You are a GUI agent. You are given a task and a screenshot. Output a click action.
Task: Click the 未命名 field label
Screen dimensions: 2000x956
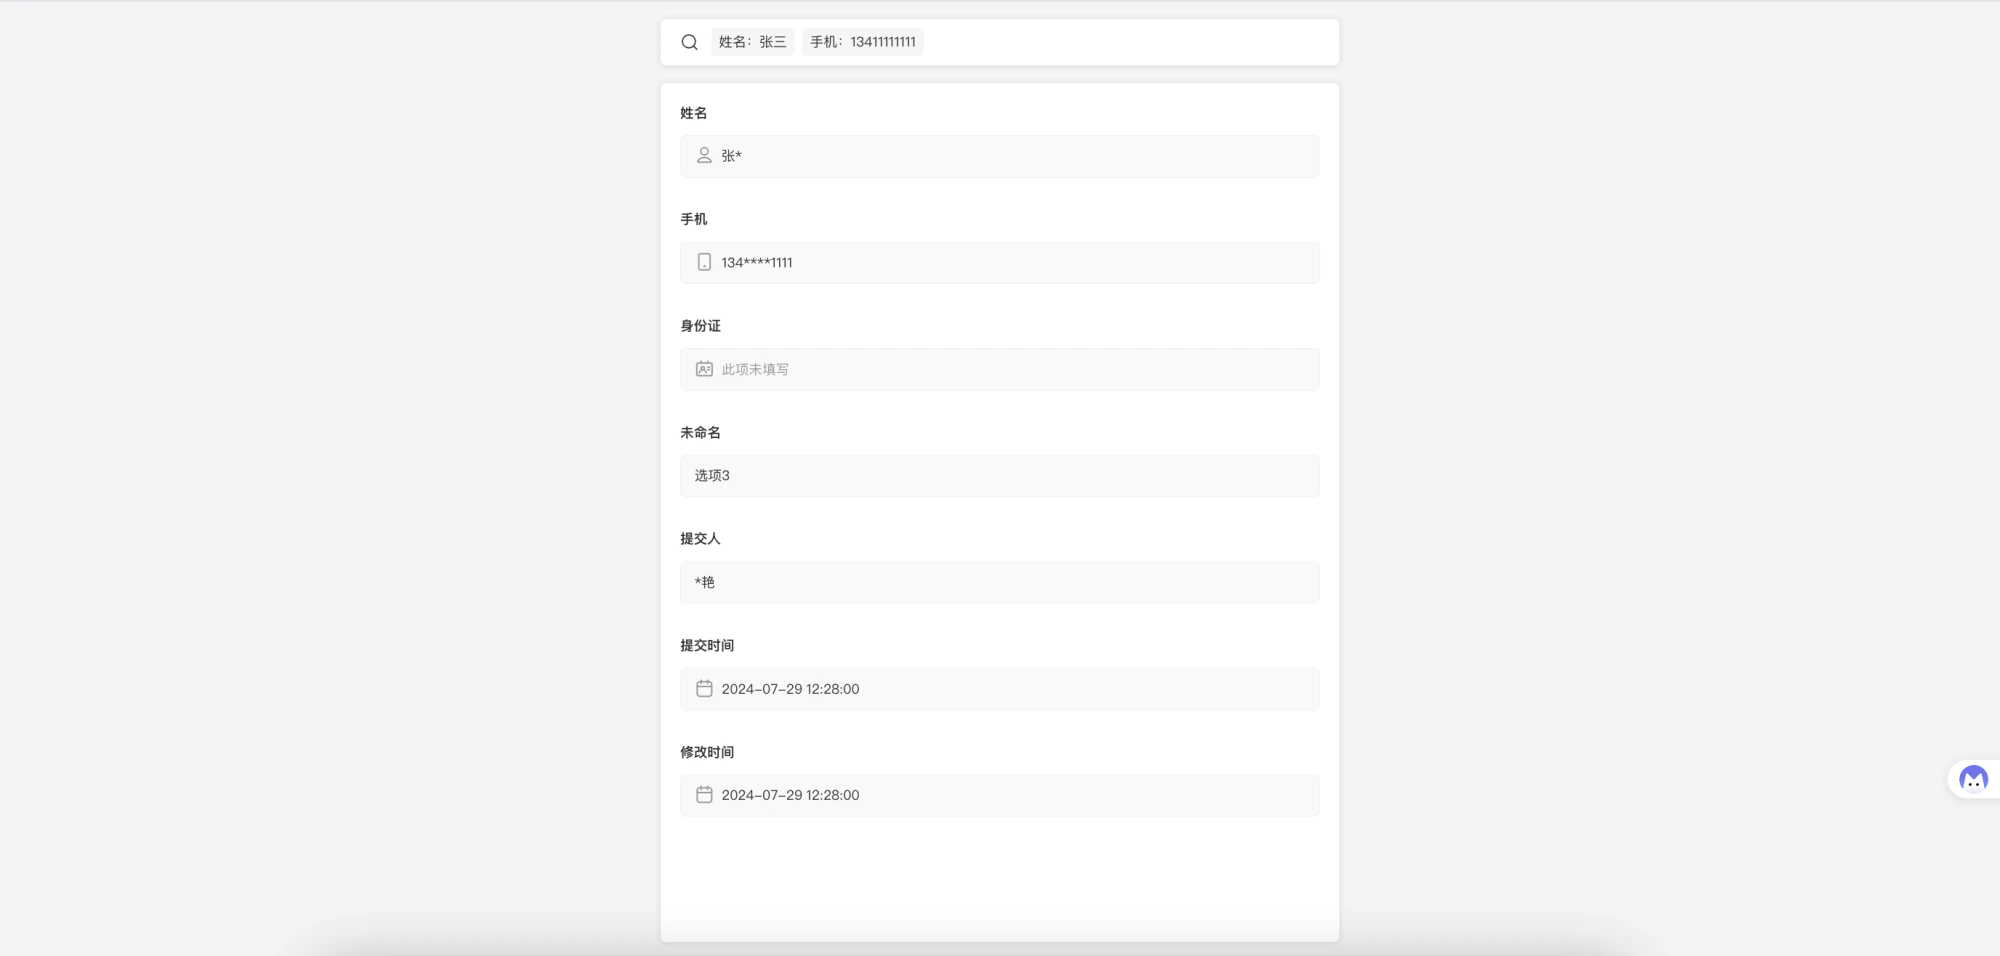pyautogui.click(x=700, y=433)
